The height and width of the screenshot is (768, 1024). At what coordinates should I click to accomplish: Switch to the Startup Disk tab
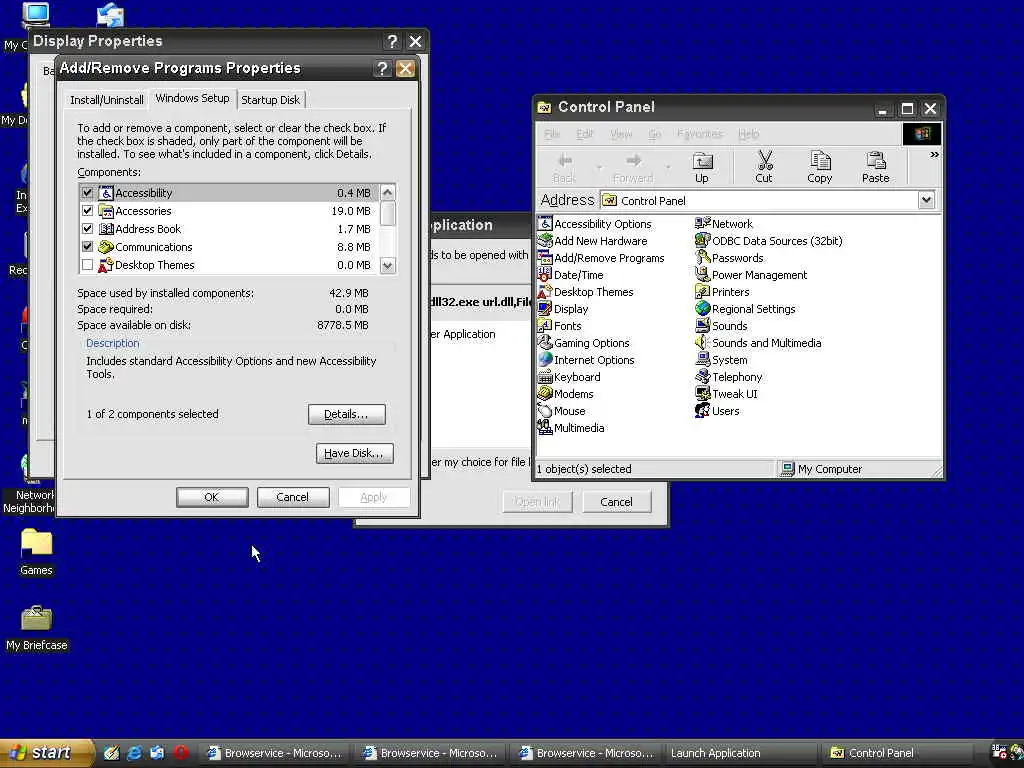click(x=270, y=100)
